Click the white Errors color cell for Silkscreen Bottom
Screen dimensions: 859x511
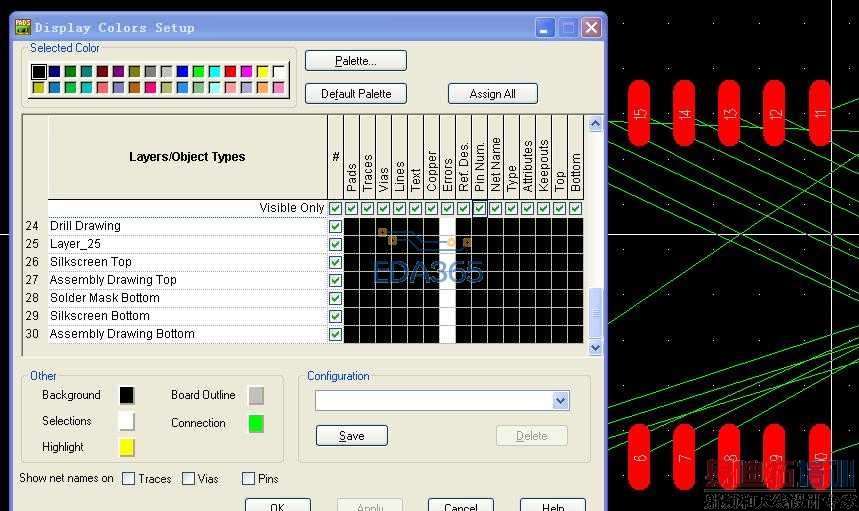tap(448, 317)
